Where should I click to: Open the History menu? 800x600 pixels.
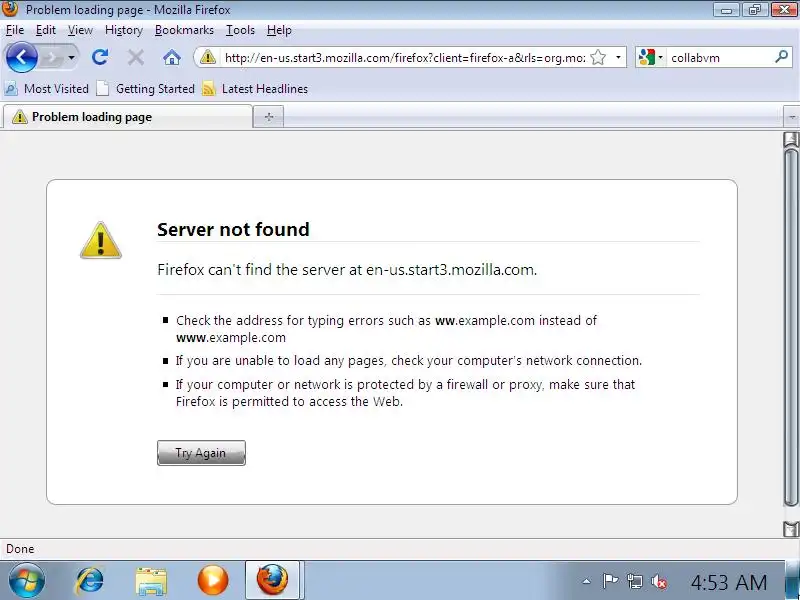click(123, 30)
